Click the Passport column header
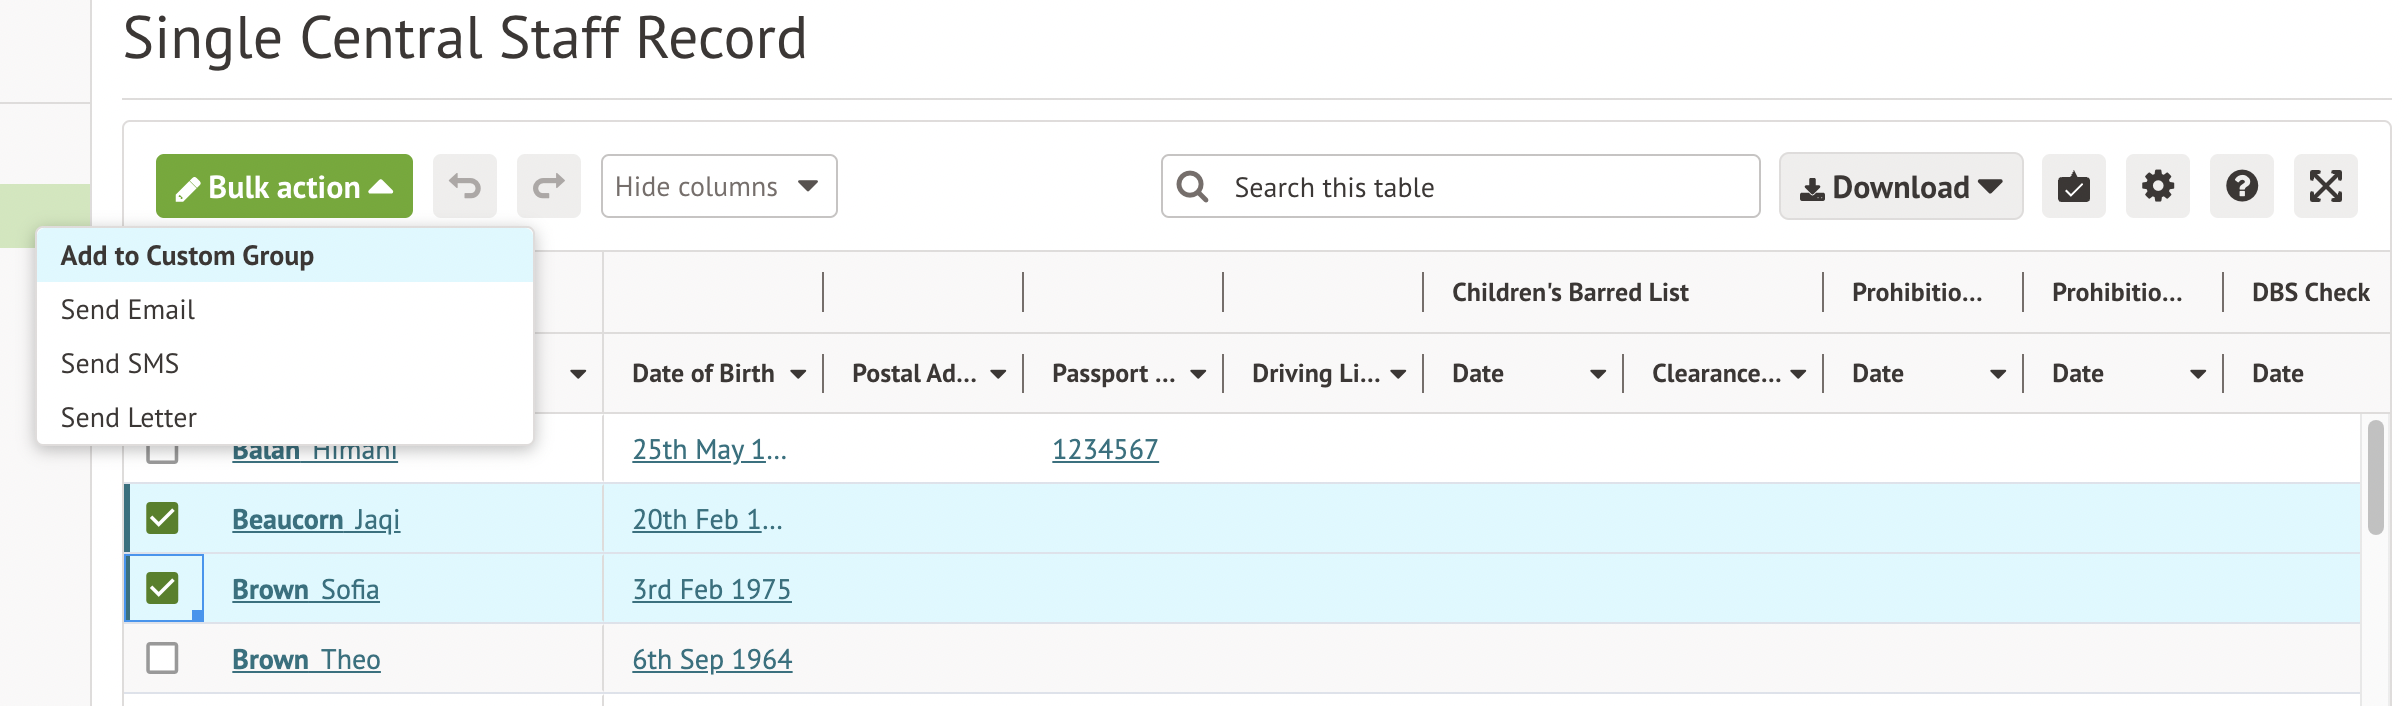 click(1113, 373)
